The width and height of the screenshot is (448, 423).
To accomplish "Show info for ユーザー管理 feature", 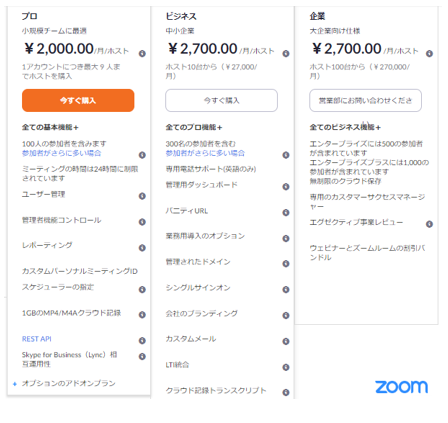I will coord(142,196).
